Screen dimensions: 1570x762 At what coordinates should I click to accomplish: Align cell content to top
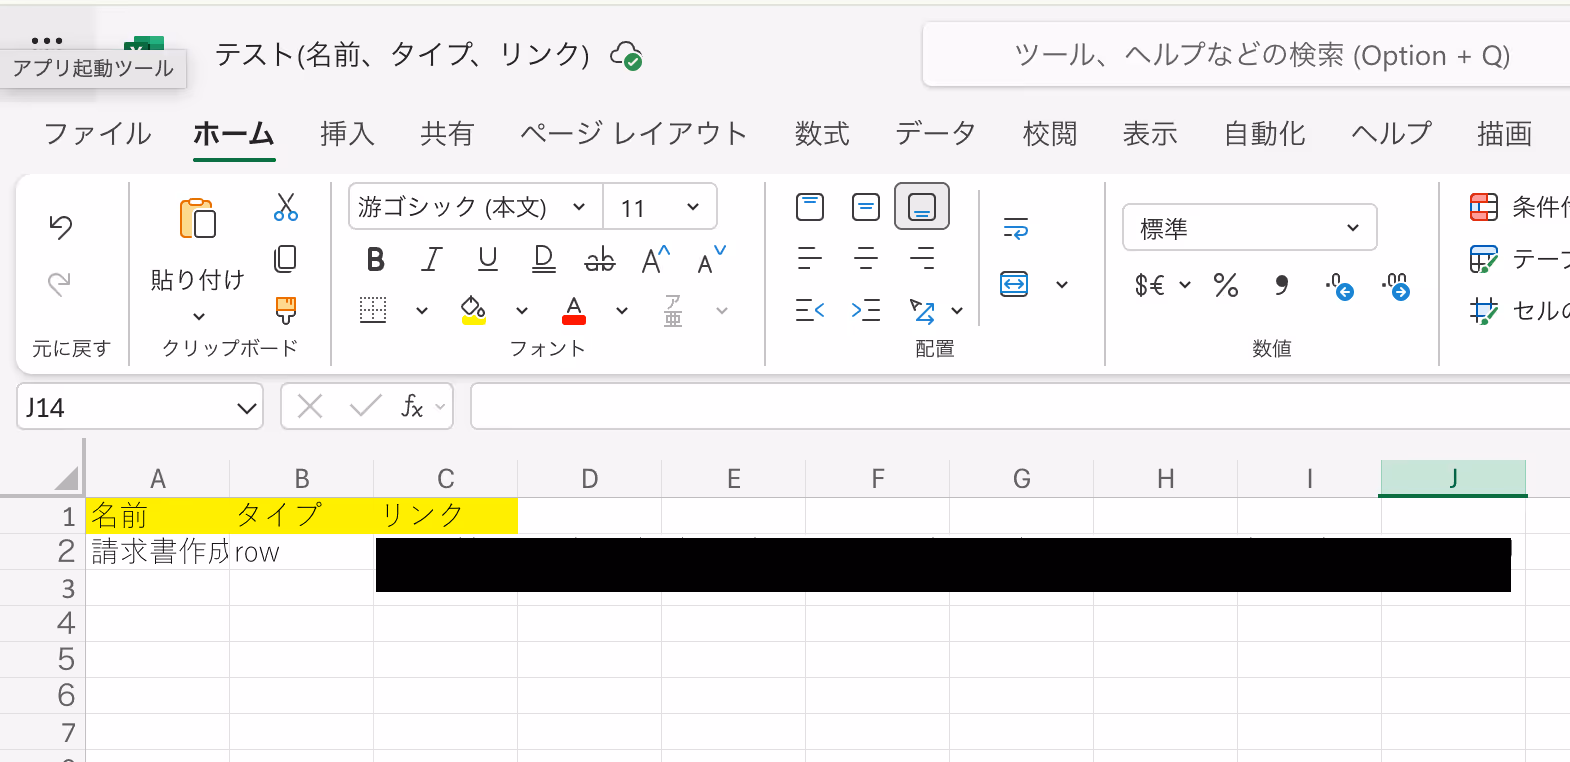[810, 207]
